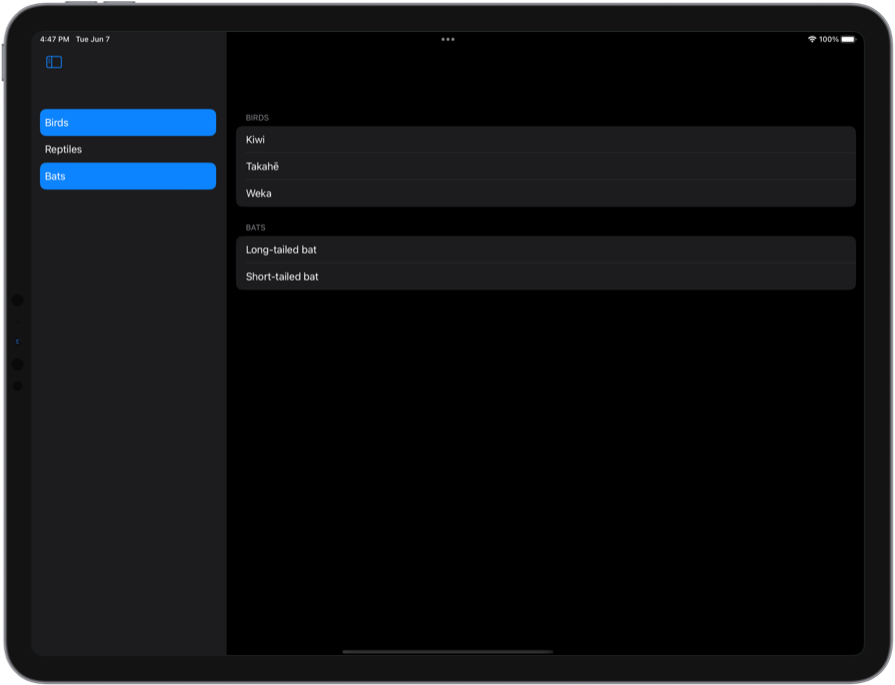895x685 pixels.
Task: Tap the BIRDS section header
Action: point(257,118)
